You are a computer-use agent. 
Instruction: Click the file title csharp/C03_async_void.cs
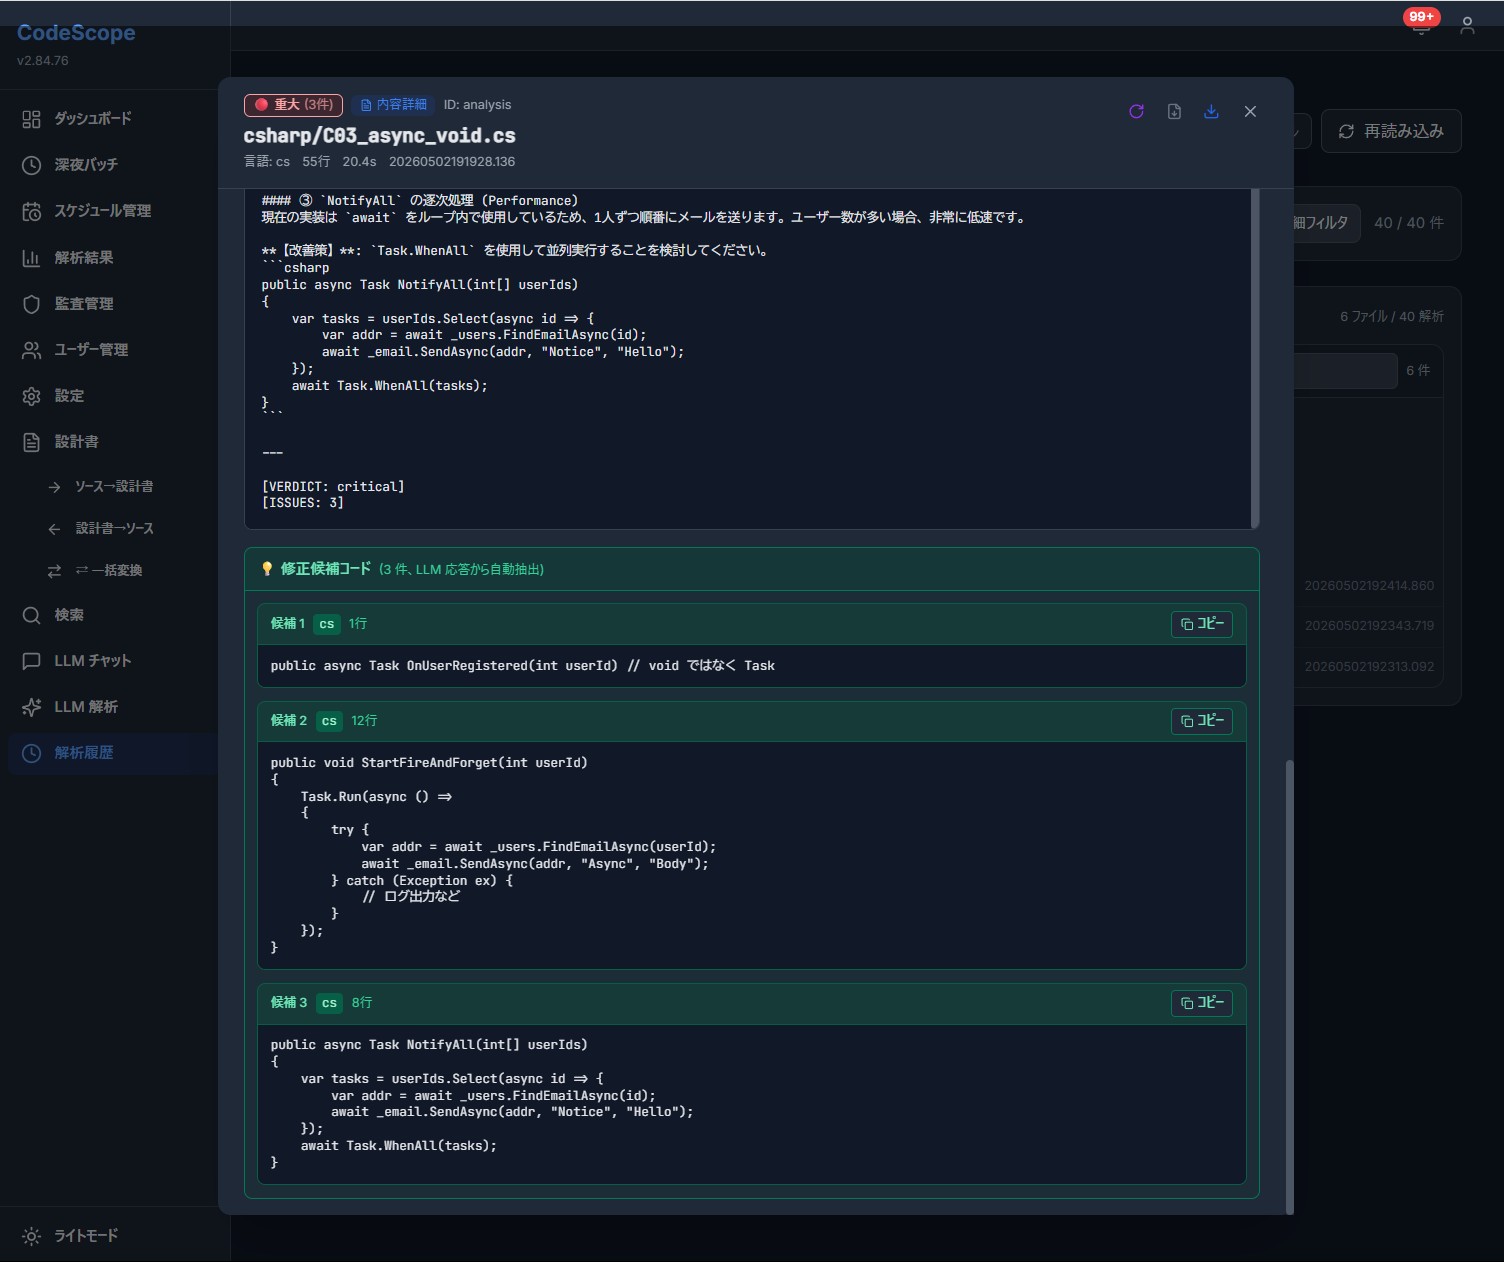pyautogui.click(x=379, y=136)
